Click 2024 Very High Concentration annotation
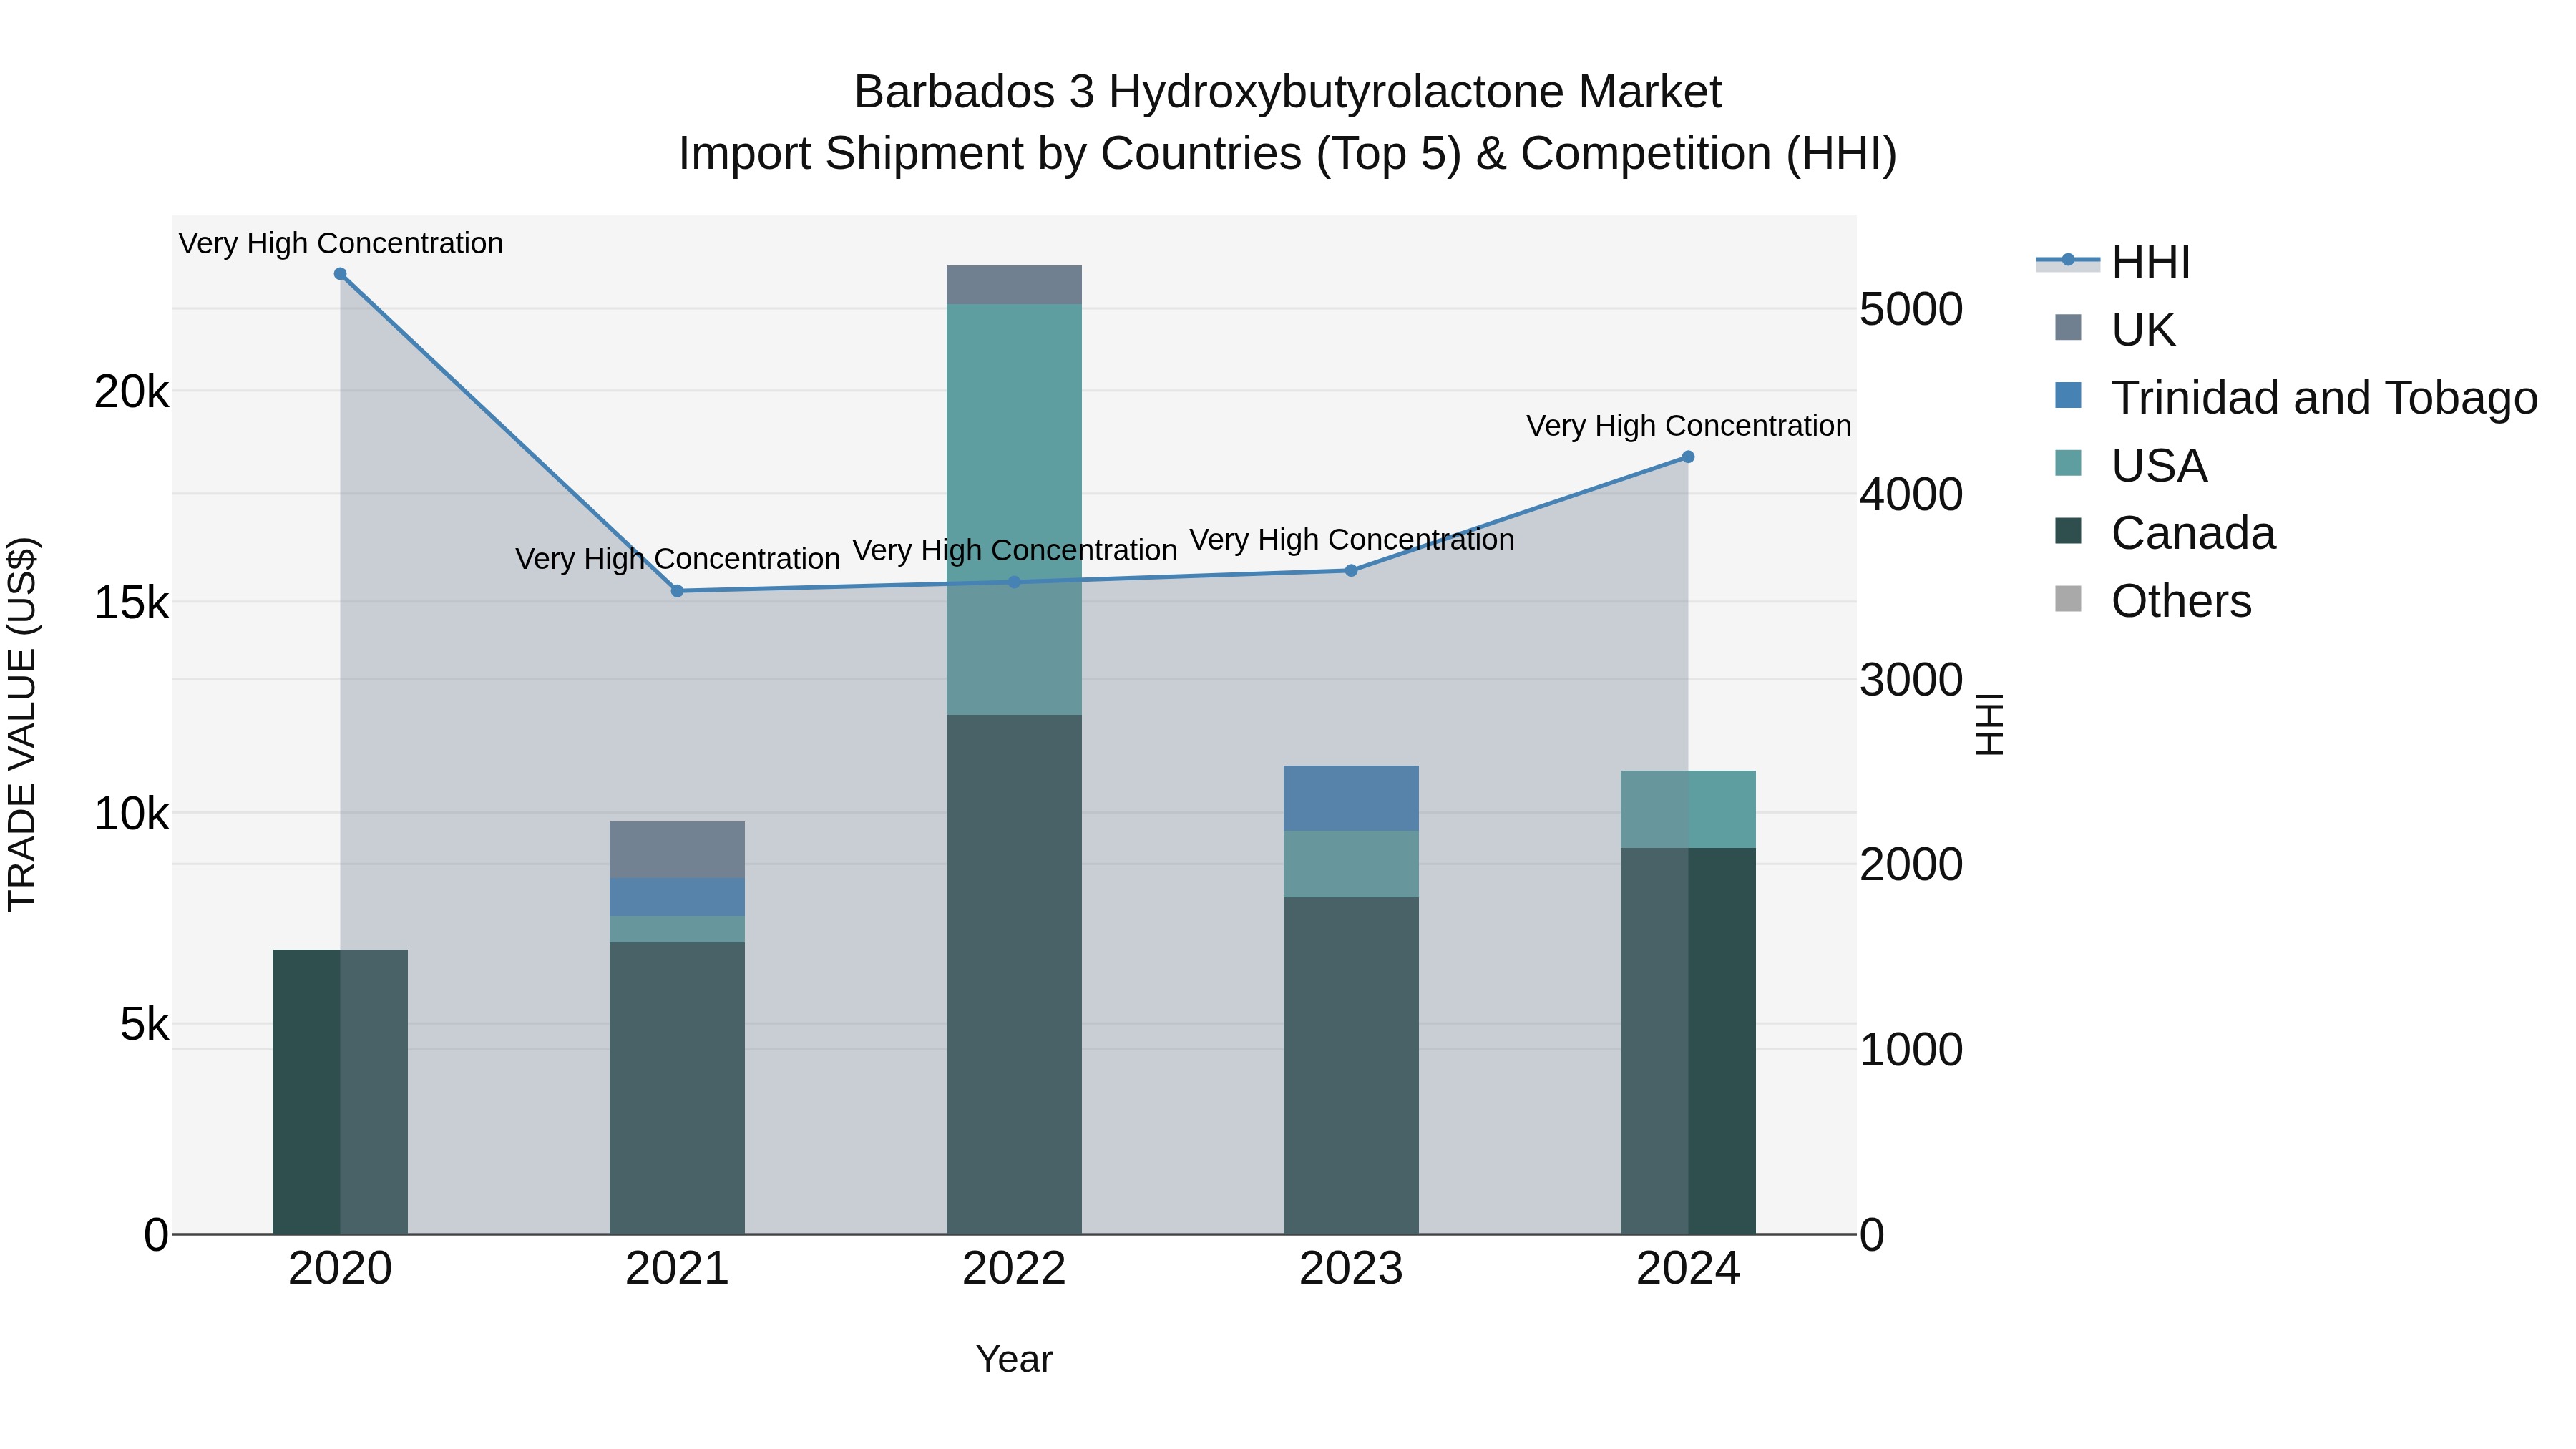This screenshot has height=1449, width=2576. click(x=1689, y=426)
